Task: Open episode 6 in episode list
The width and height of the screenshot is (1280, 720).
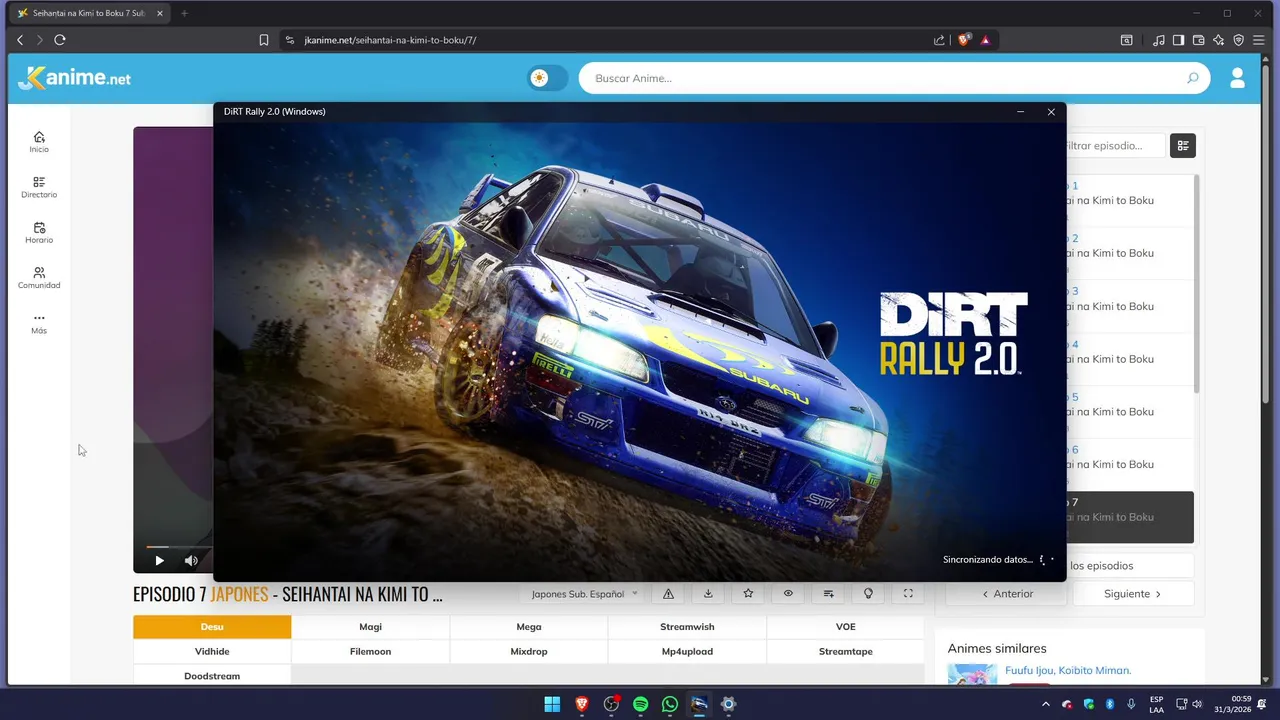Action: (1128, 465)
